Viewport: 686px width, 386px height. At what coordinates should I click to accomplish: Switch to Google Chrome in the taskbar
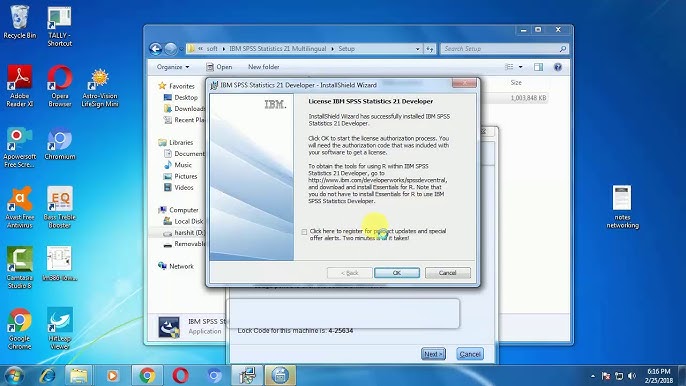point(147,375)
